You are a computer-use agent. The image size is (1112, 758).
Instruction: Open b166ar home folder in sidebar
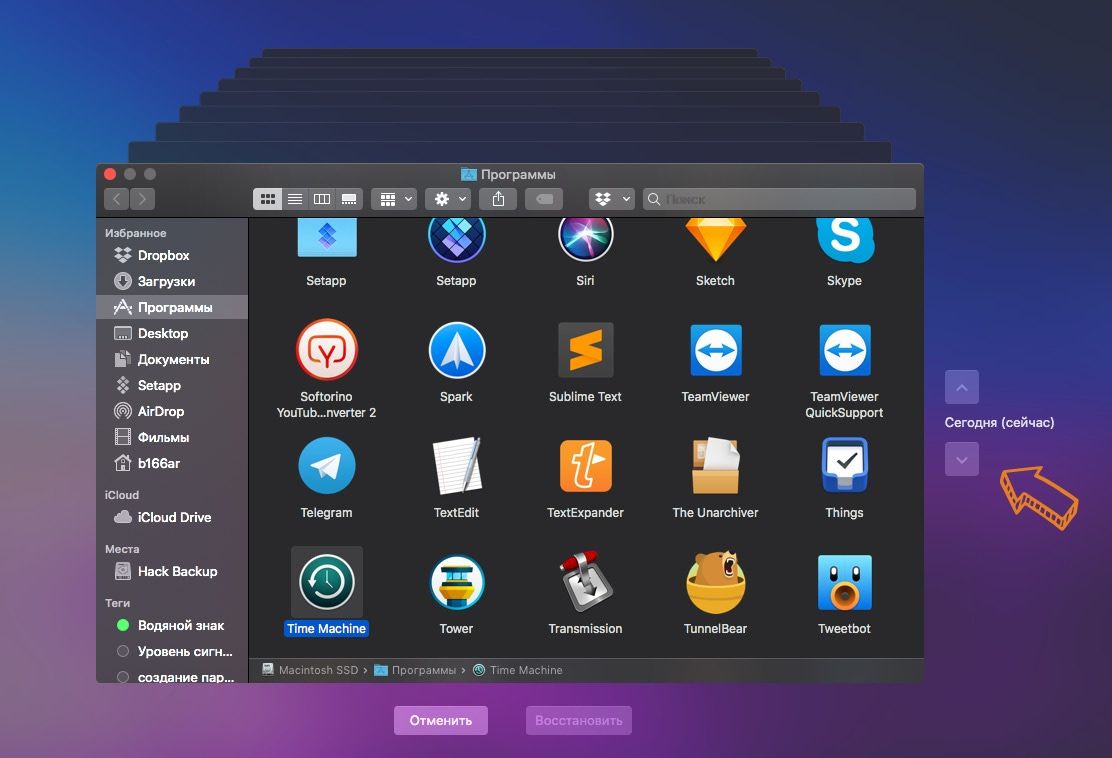172,463
